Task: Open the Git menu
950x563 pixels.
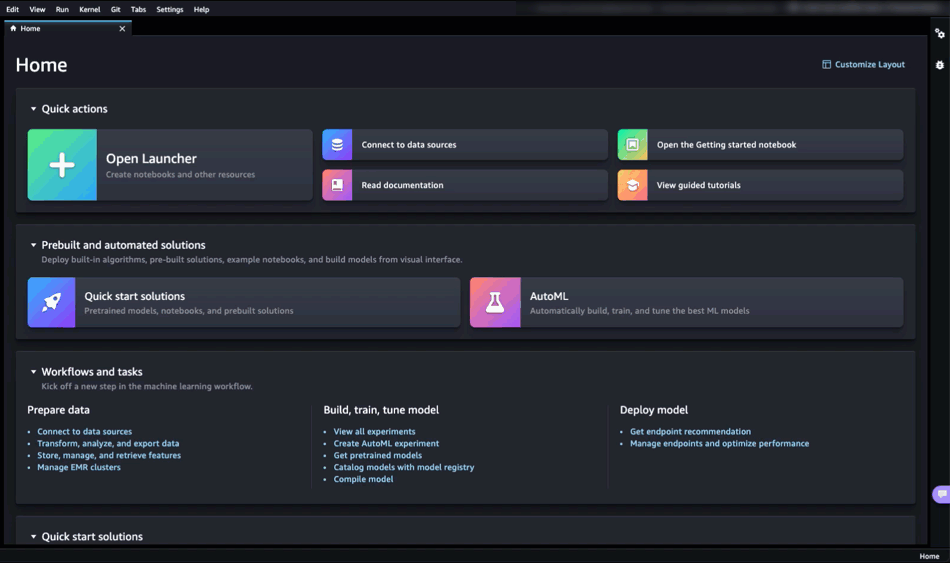Action: point(116,9)
